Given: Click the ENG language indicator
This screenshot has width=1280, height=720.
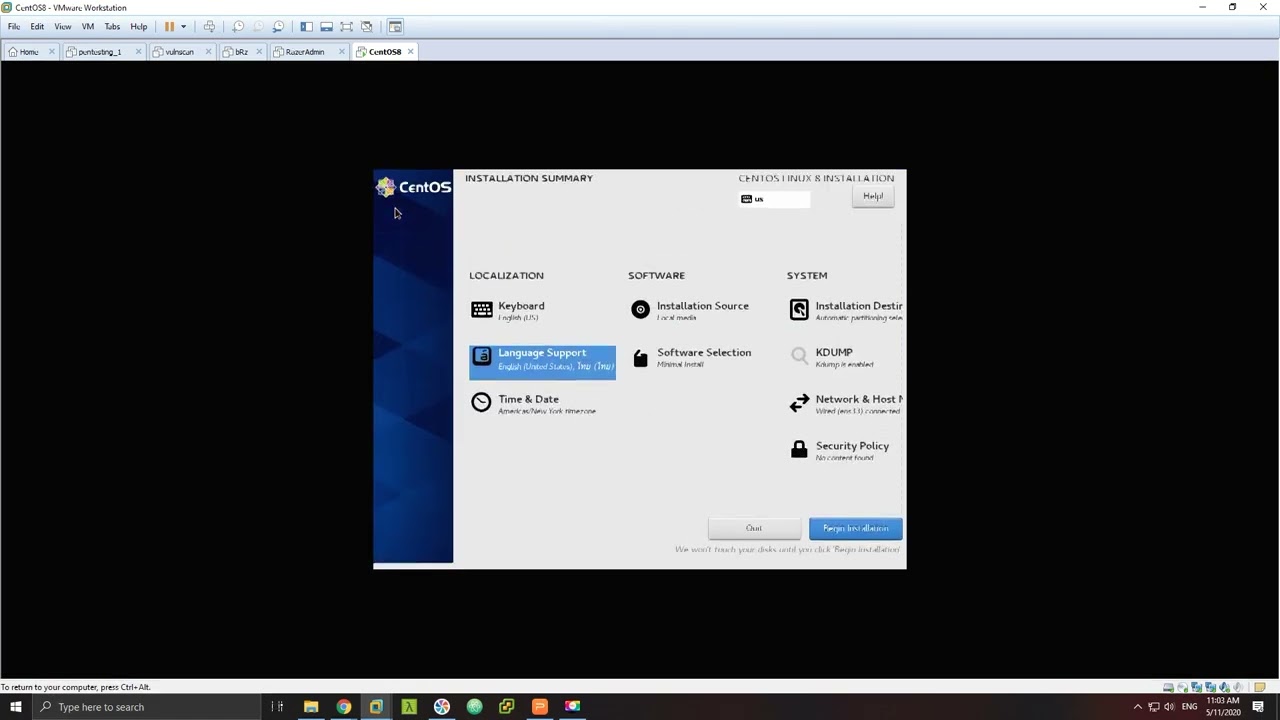Looking at the screenshot, I should click(x=1190, y=707).
